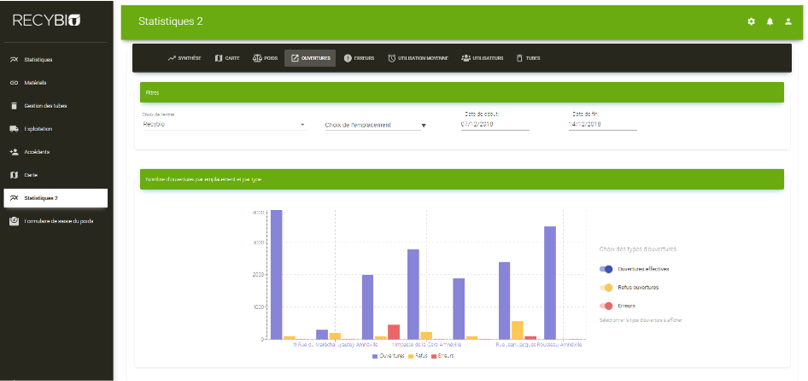Click the axis label 1 Impasse de la Gare

(x=427, y=345)
